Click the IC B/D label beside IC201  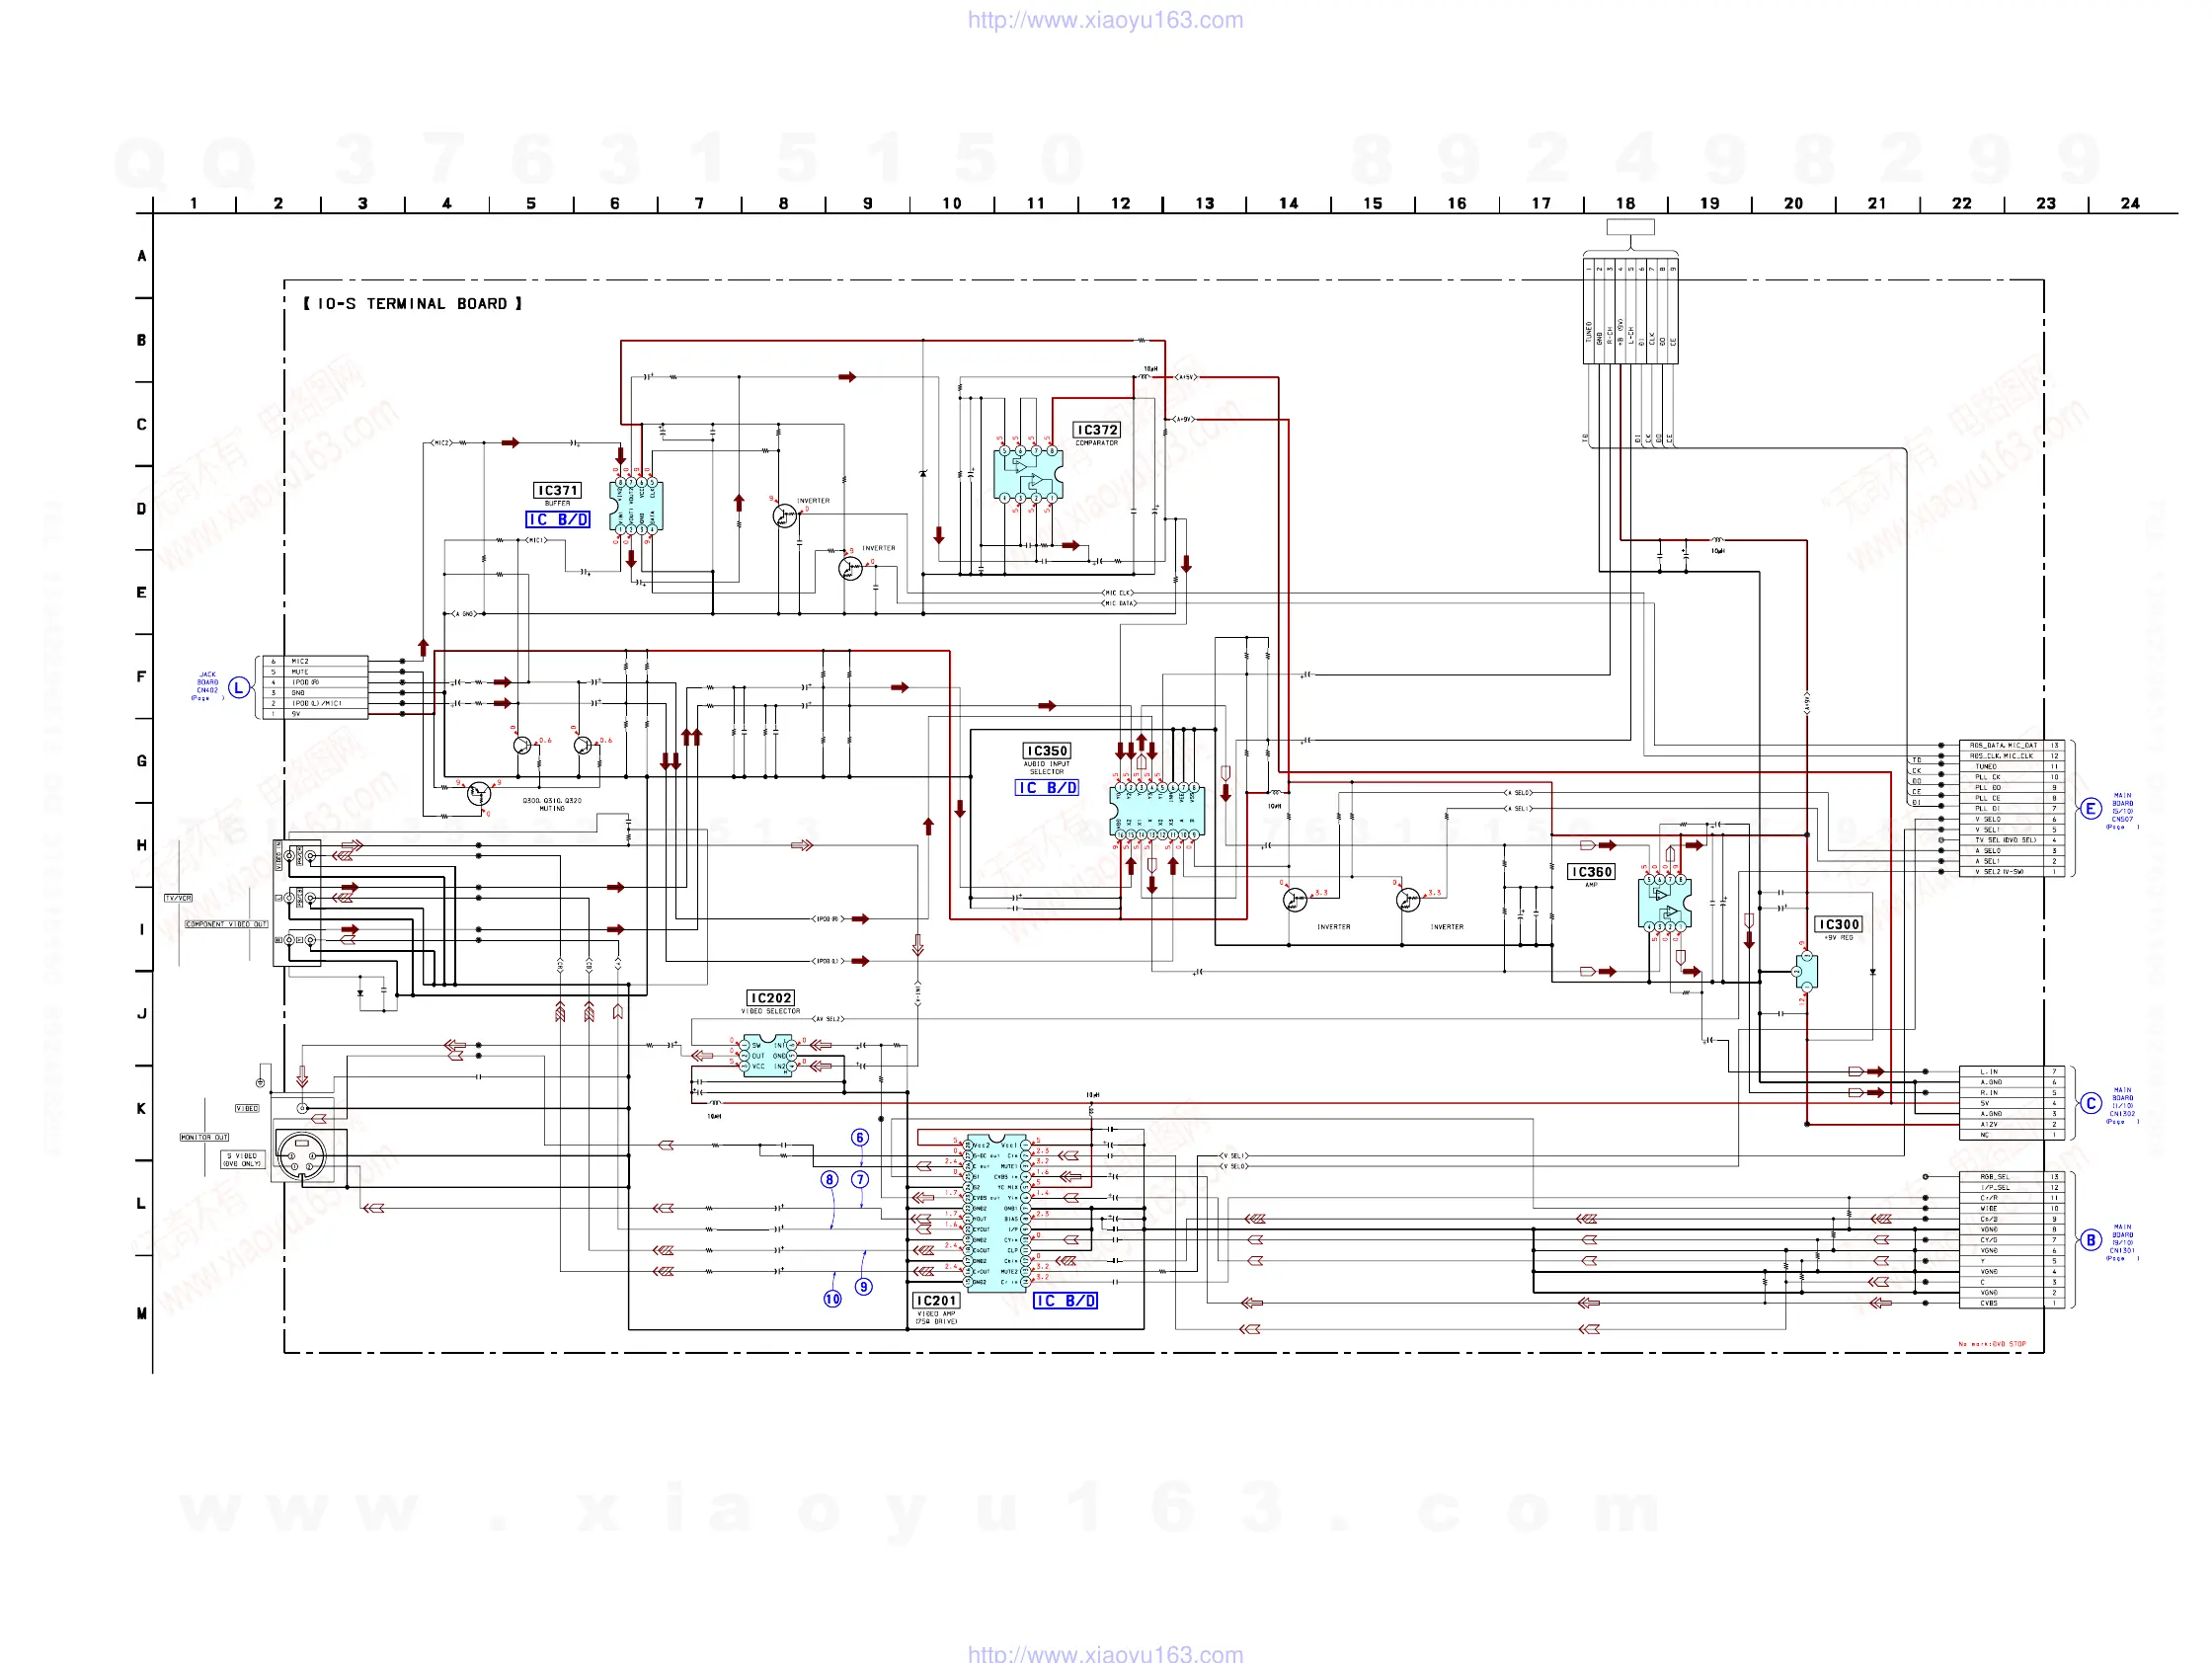tap(1065, 1301)
